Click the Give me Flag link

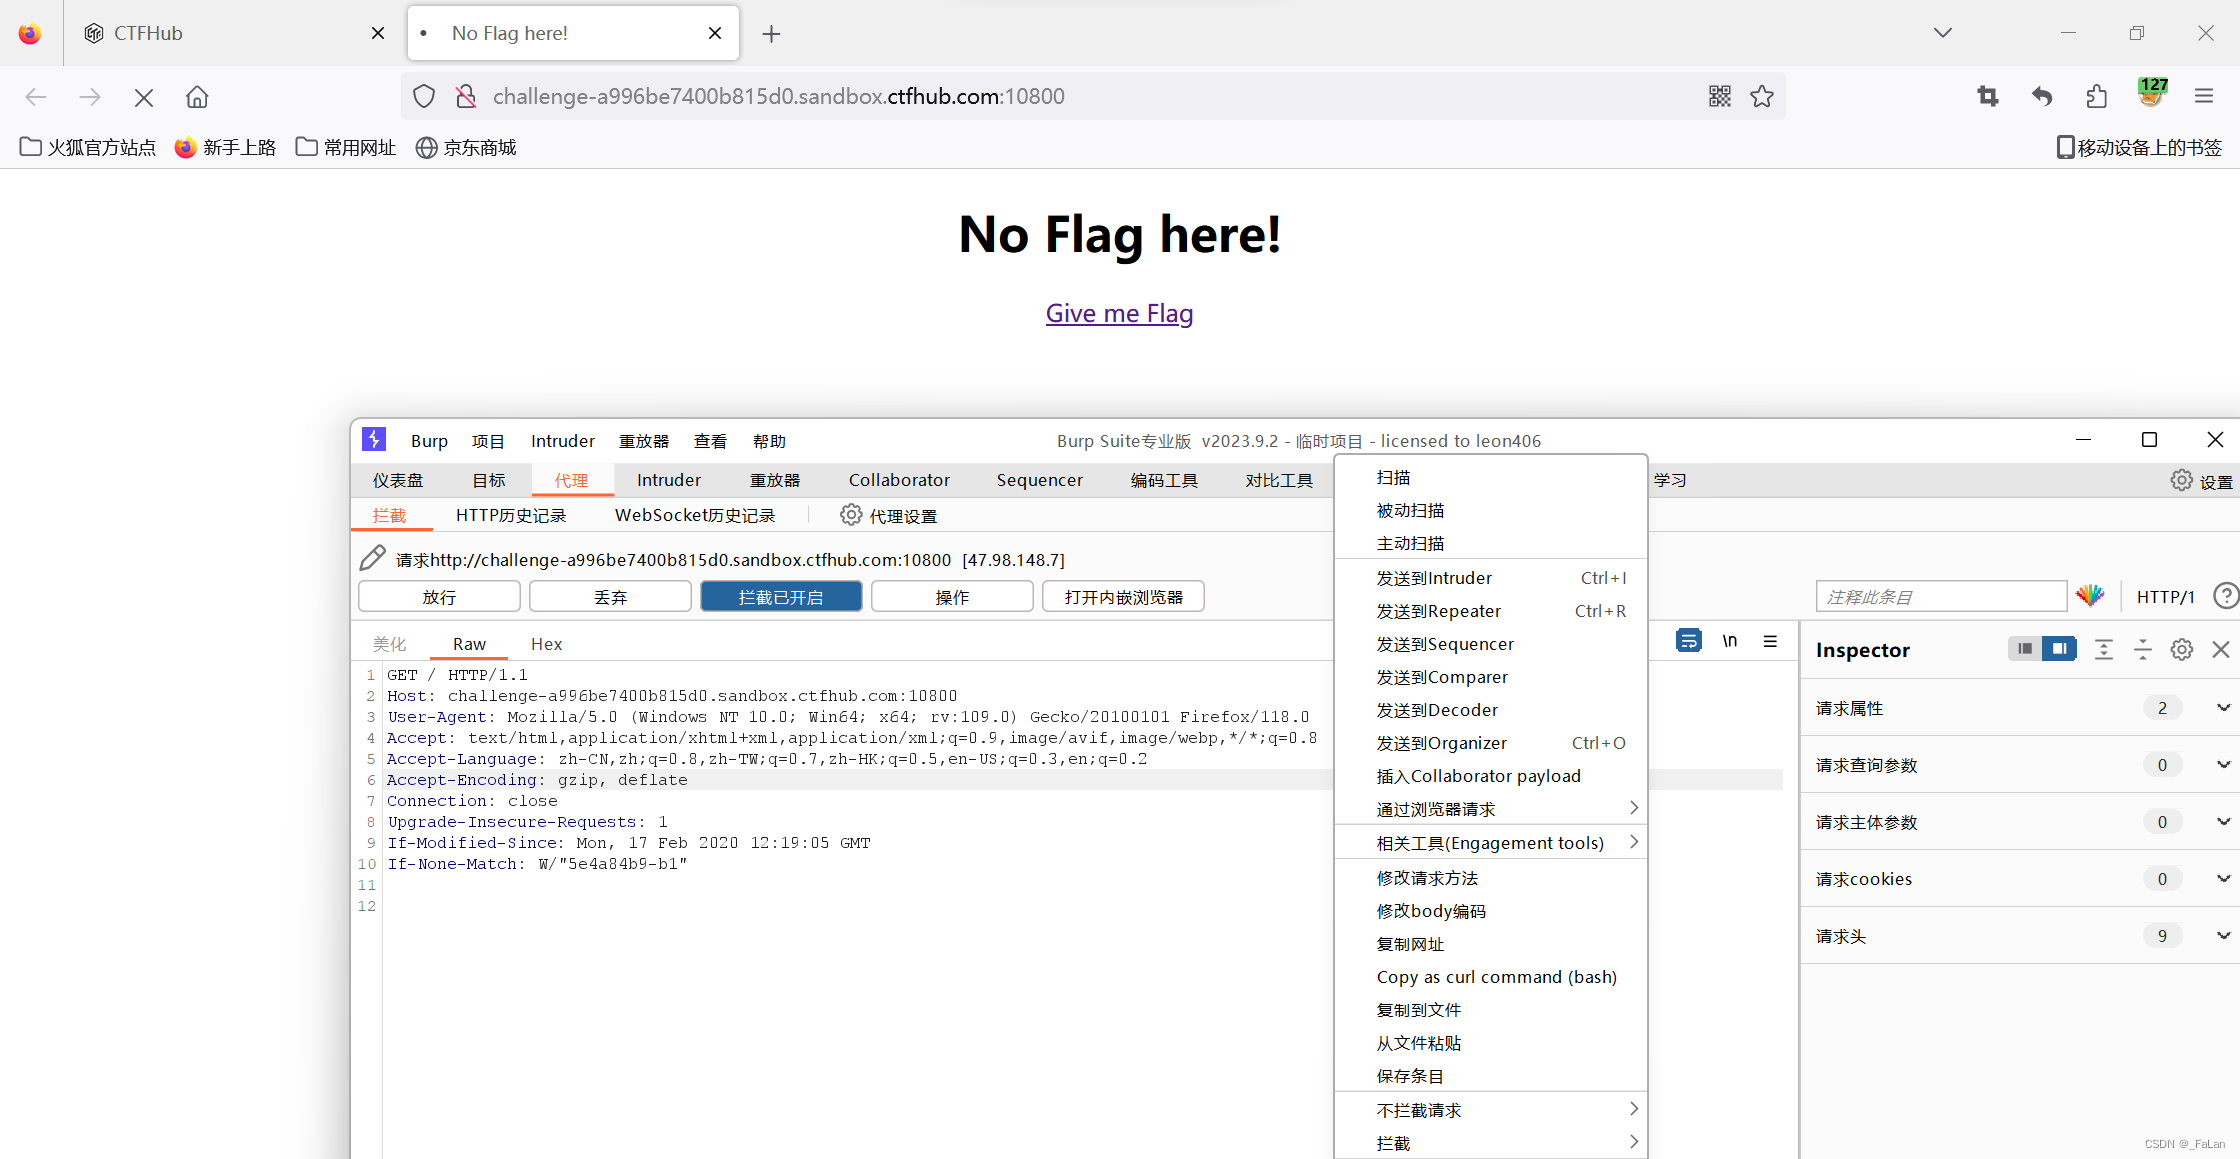pyautogui.click(x=1119, y=313)
